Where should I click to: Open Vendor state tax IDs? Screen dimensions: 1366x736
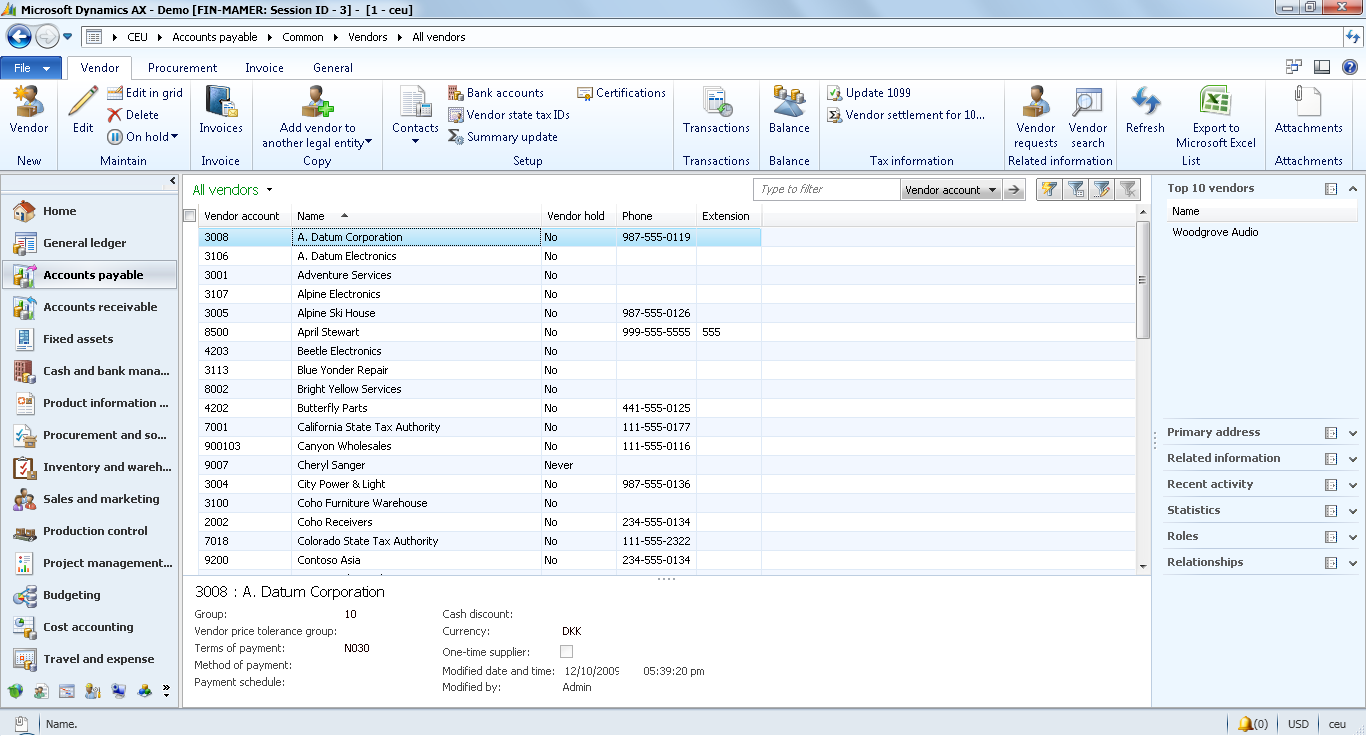[x=509, y=115]
